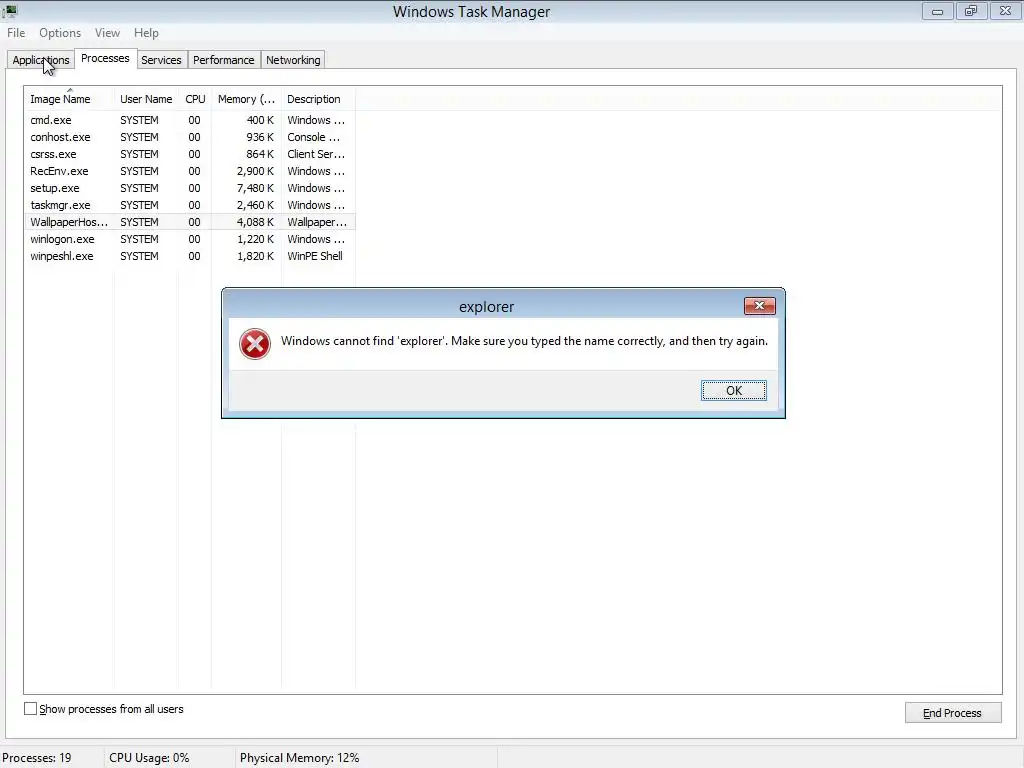Switch to the Services tab

[161, 60]
